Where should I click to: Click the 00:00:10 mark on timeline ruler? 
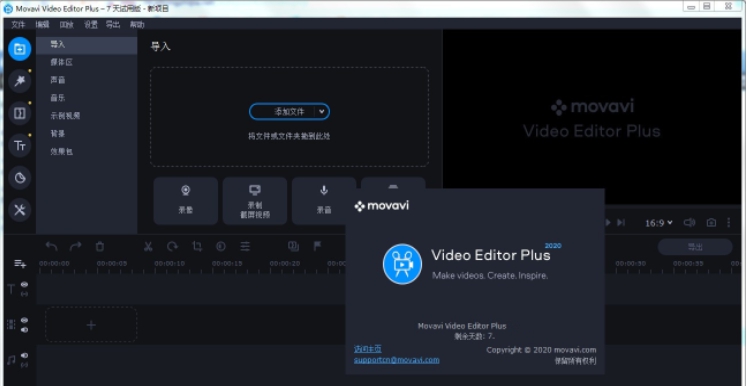click(169, 264)
